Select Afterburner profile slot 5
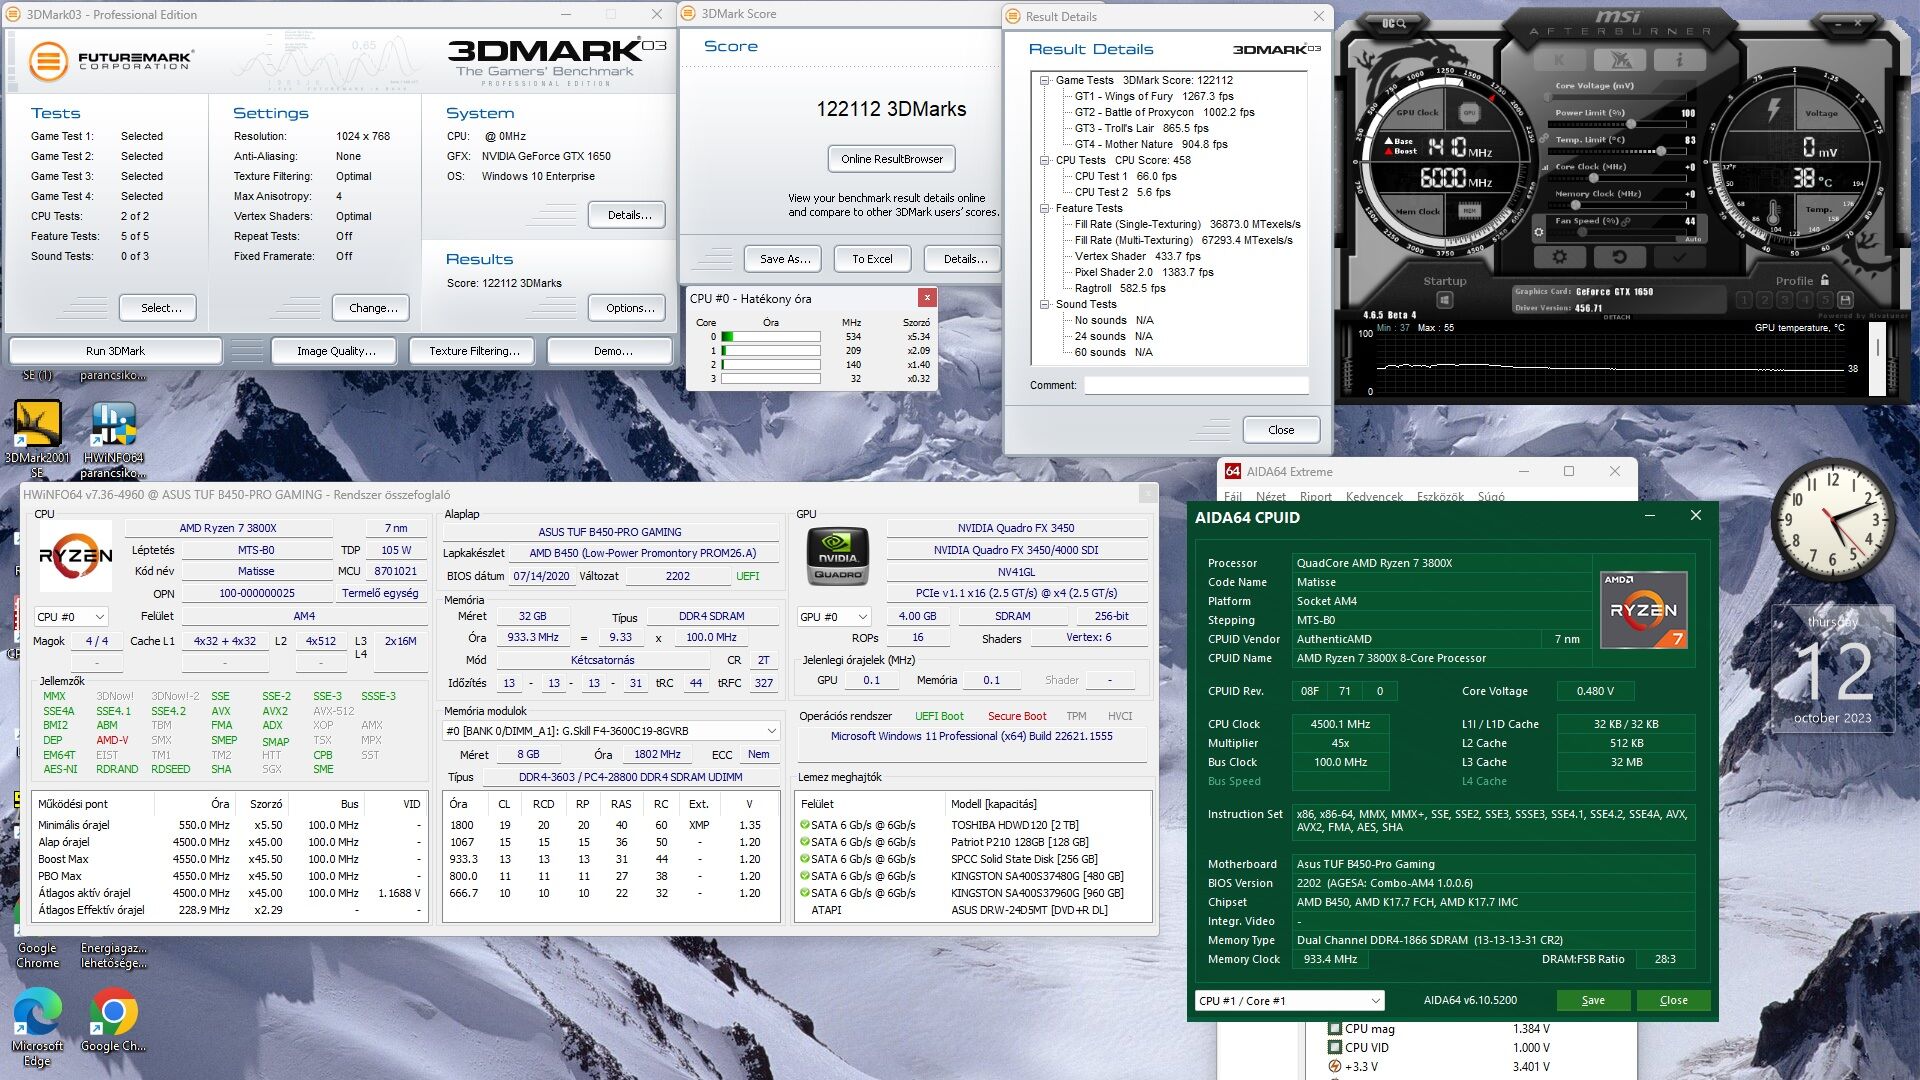Screen dimensions: 1920x1080 [1825, 300]
